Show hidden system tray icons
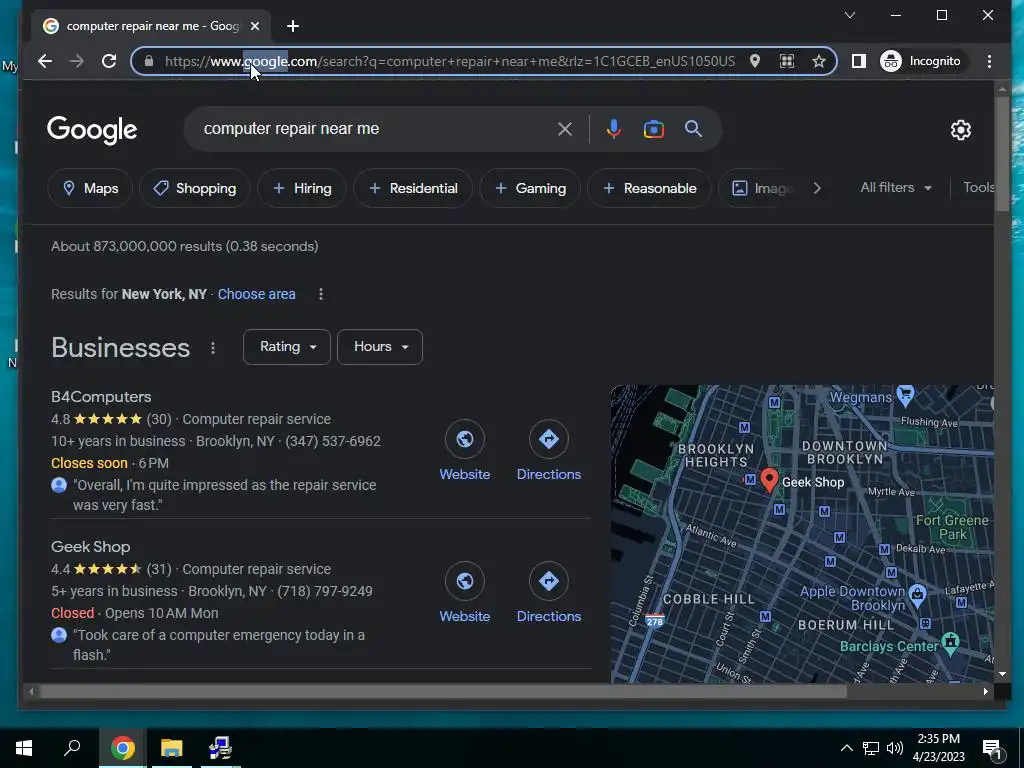Viewport: 1024px width, 768px height. [x=846, y=748]
